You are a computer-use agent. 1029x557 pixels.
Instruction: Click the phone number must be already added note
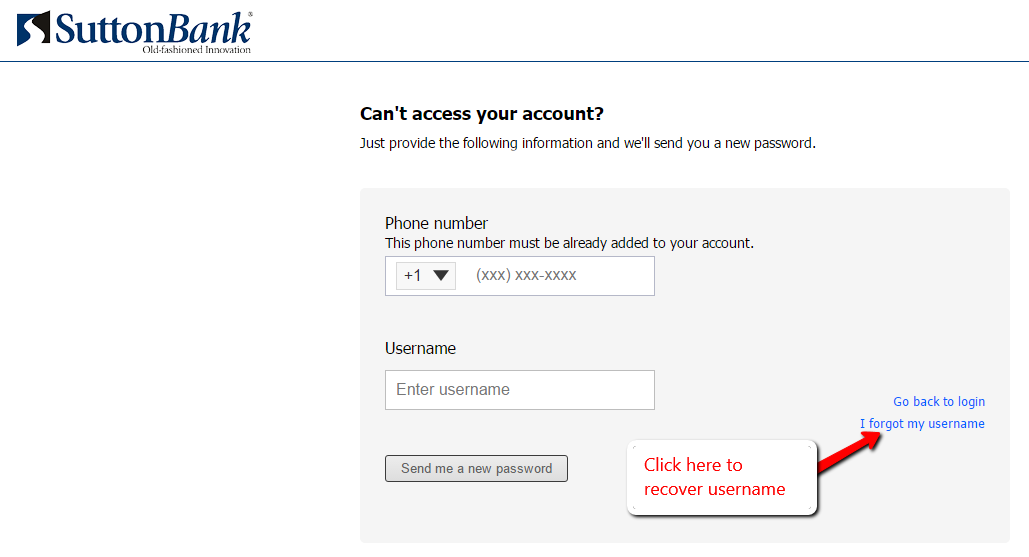(x=569, y=243)
